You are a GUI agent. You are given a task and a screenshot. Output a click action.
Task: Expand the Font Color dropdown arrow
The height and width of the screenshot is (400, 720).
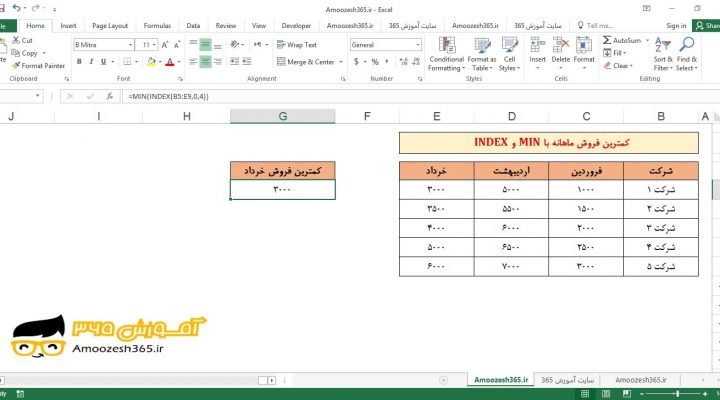tap(179, 62)
